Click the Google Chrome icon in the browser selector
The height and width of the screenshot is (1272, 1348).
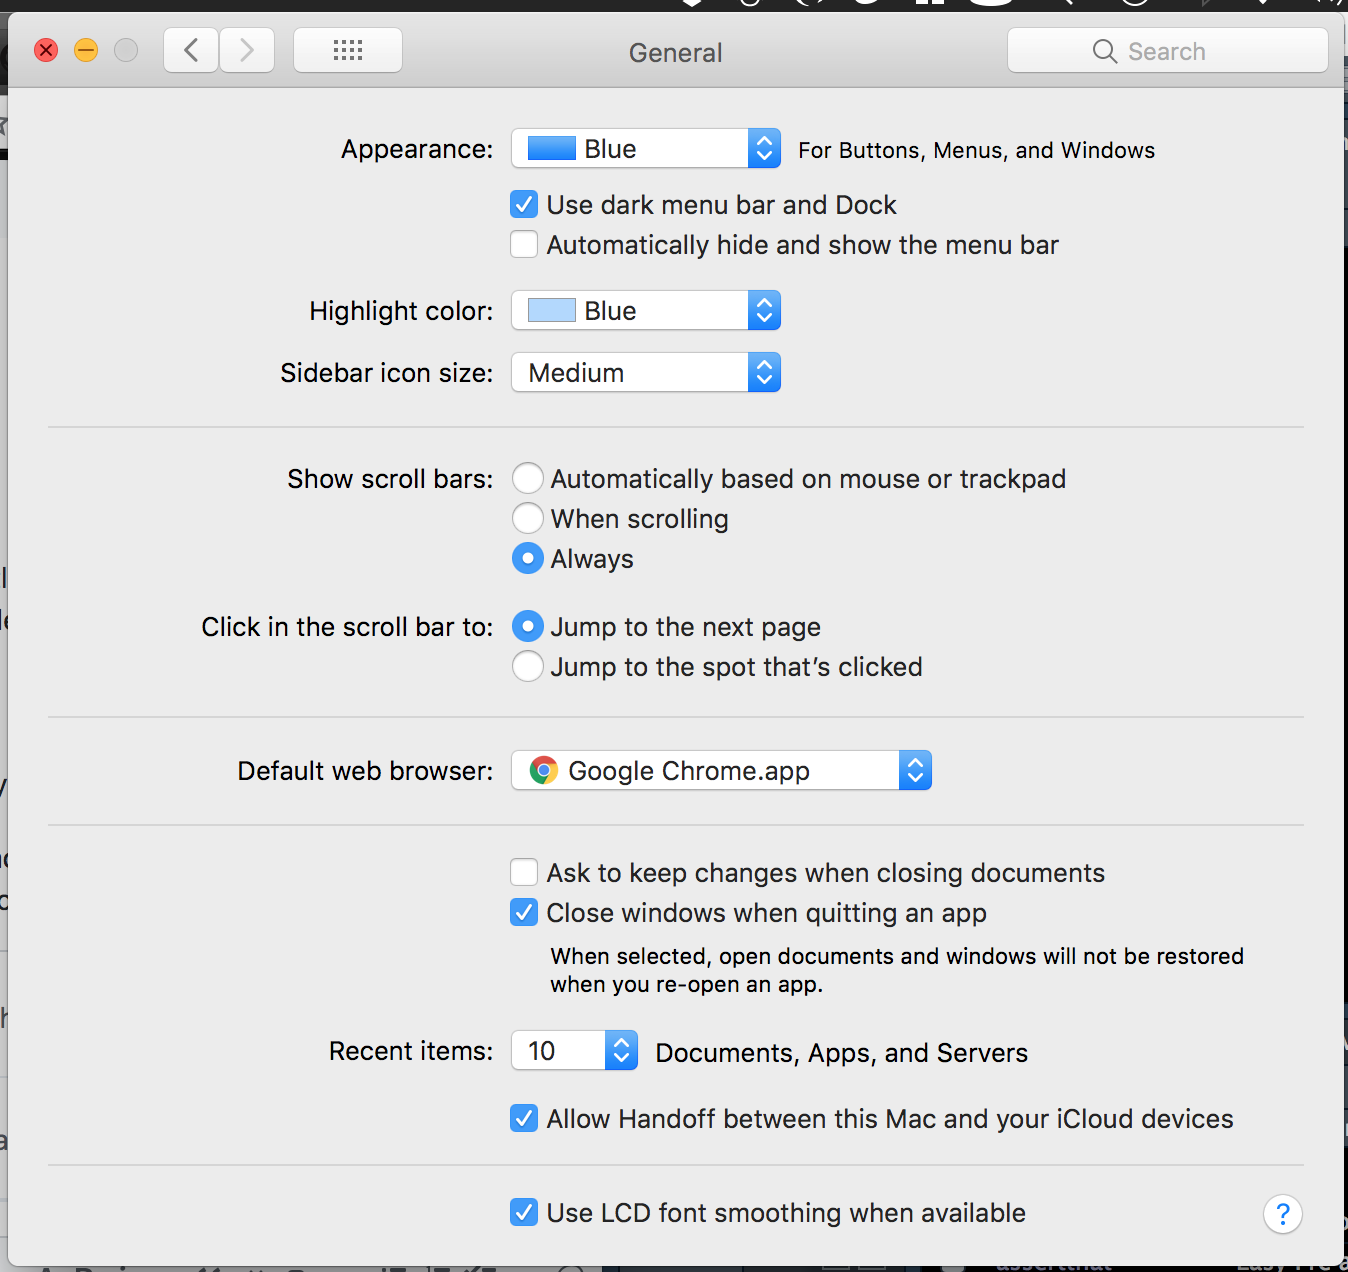(542, 770)
